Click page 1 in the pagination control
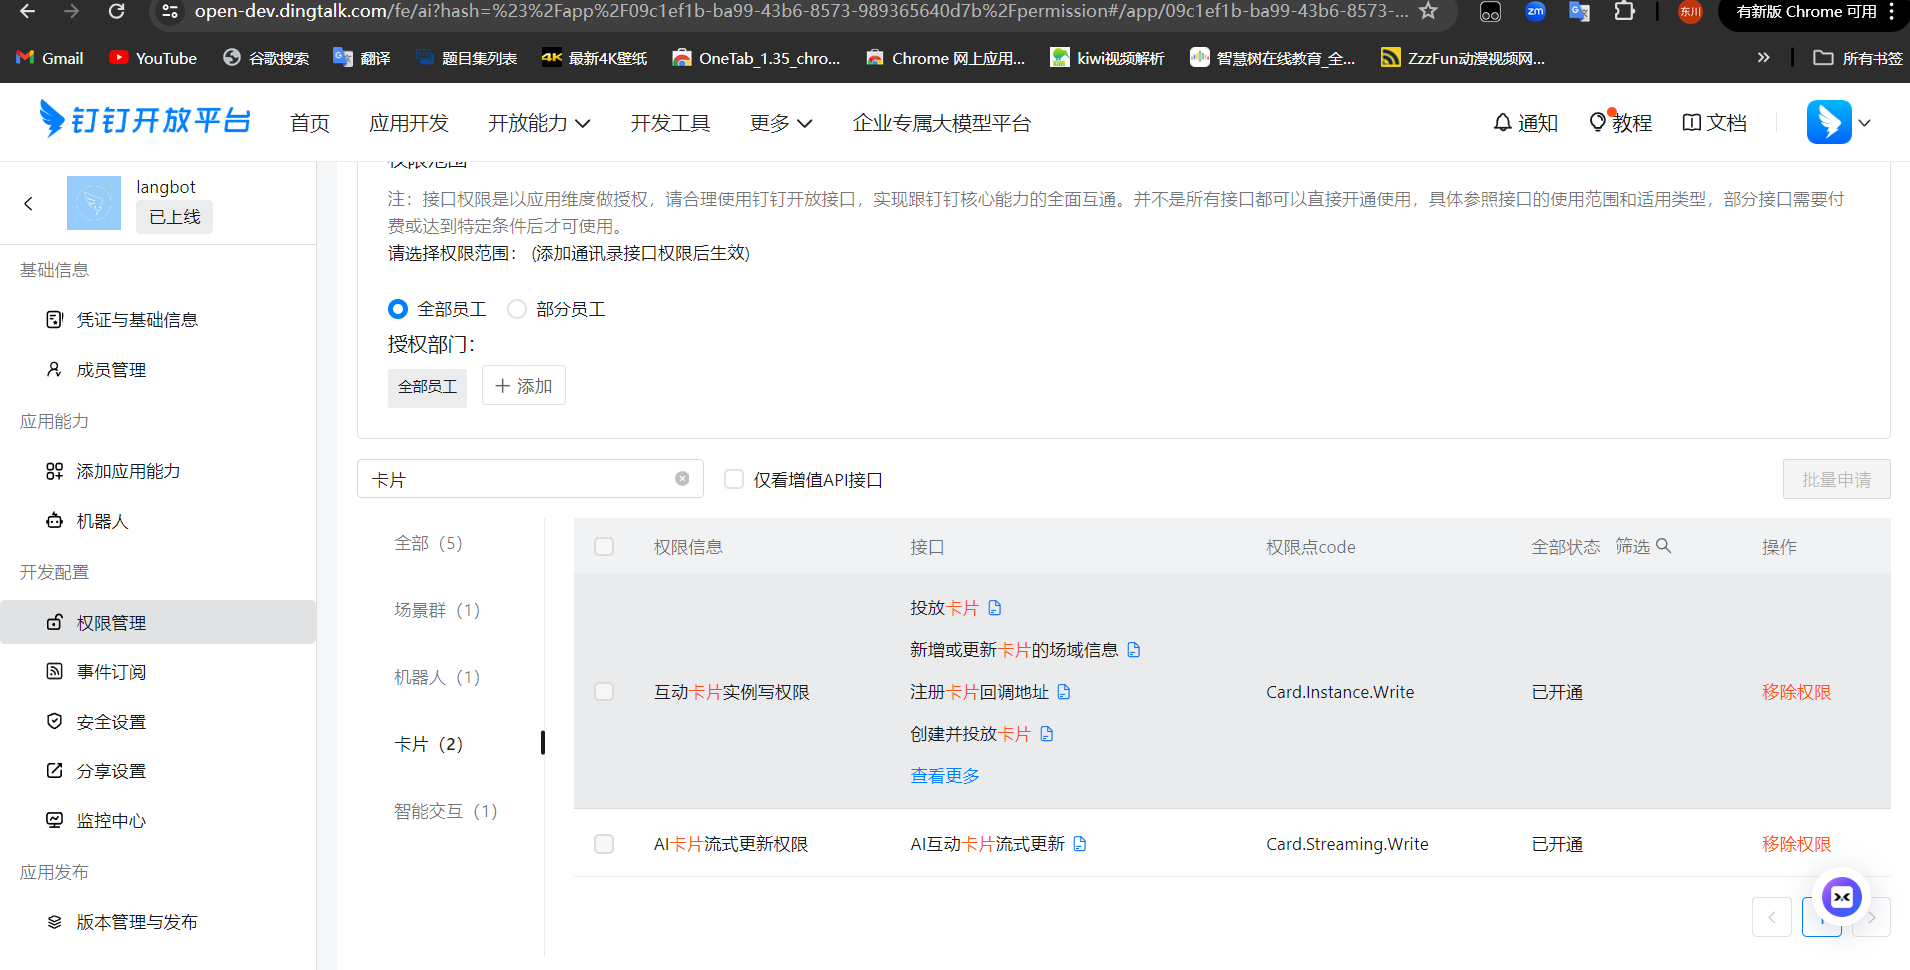This screenshot has width=1910, height=970. pos(1822,916)
